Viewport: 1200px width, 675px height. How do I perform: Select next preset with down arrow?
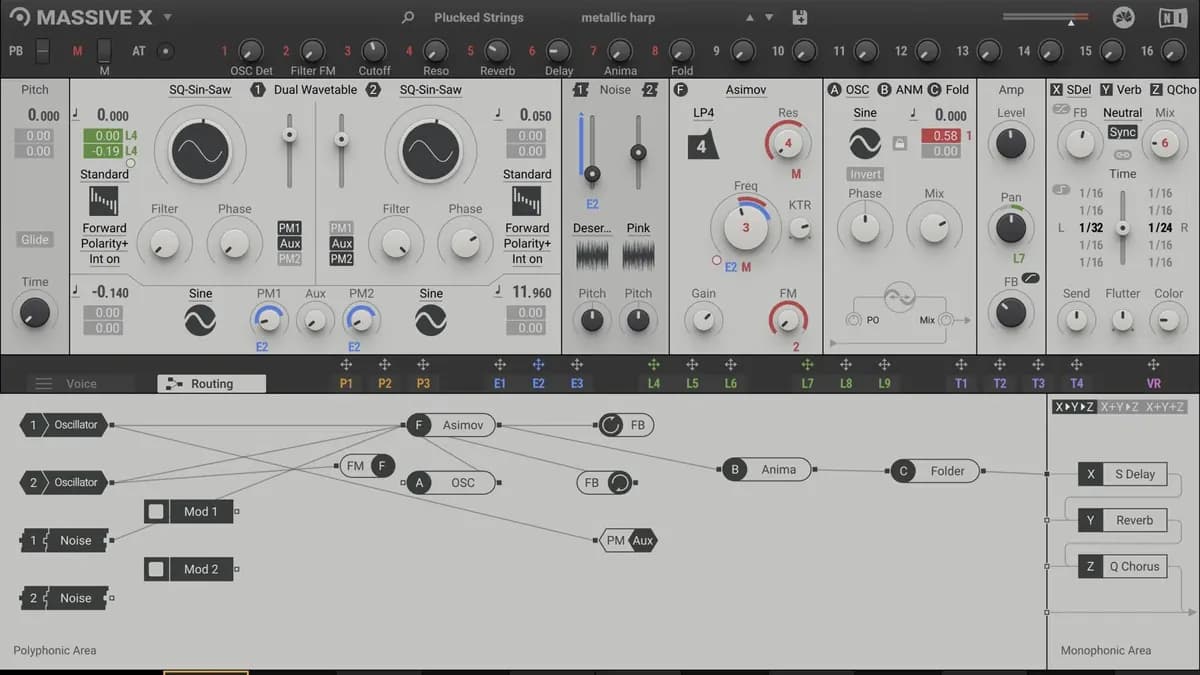click(769, 18)
